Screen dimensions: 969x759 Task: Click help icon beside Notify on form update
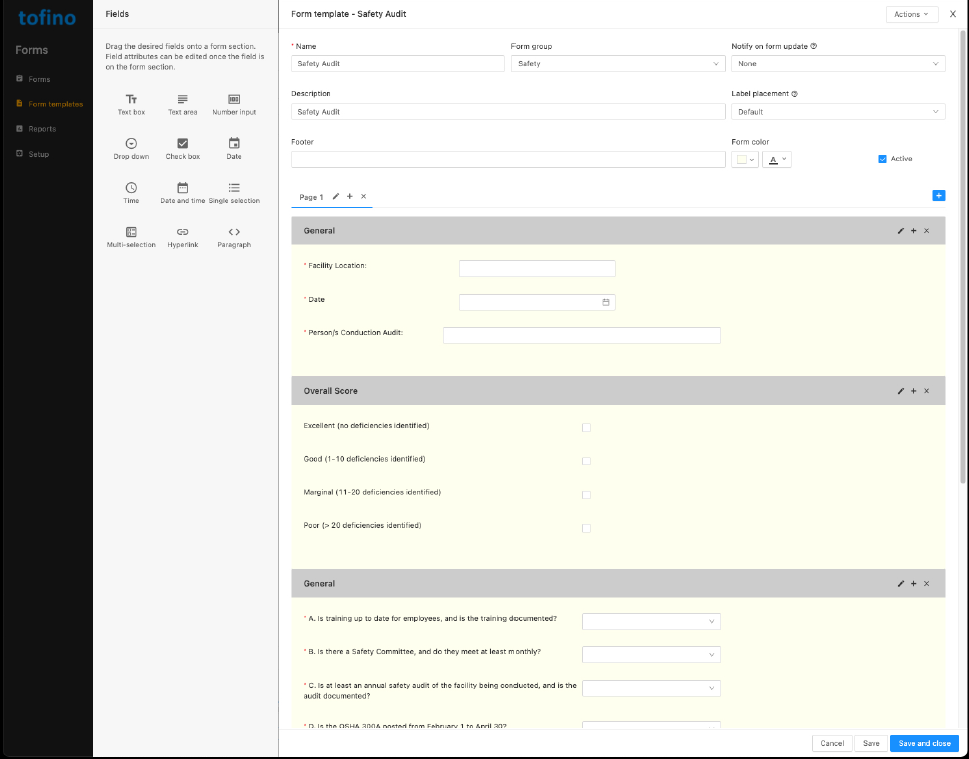(813, 46)
